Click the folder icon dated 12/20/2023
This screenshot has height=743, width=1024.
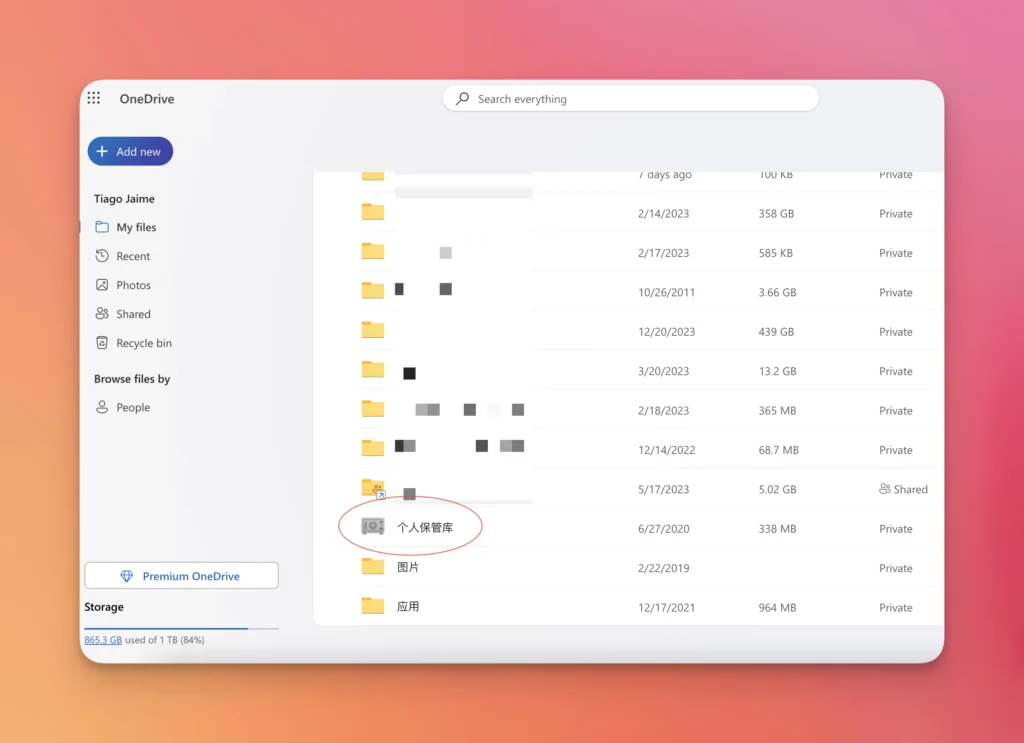pos(373,330)
